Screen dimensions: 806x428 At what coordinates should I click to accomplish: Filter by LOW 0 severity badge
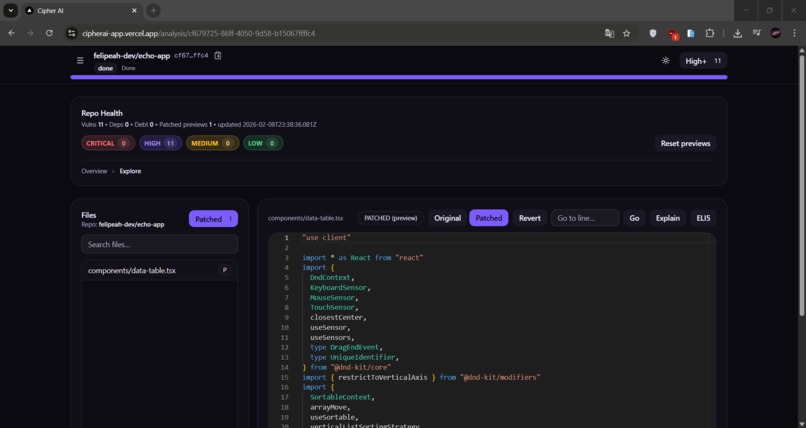click(263, 143)
